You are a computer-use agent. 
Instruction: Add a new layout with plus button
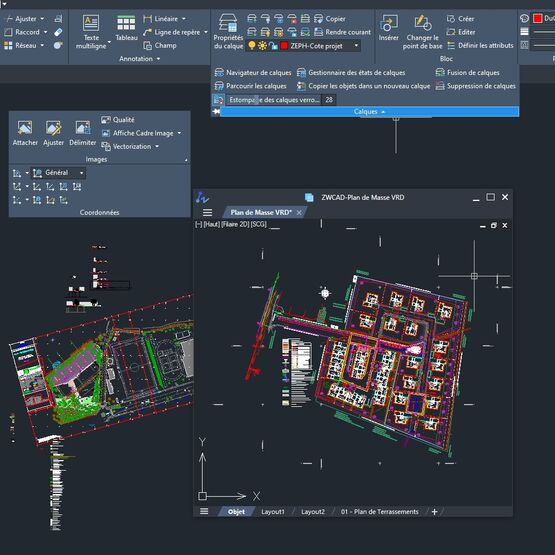[434, 511]
